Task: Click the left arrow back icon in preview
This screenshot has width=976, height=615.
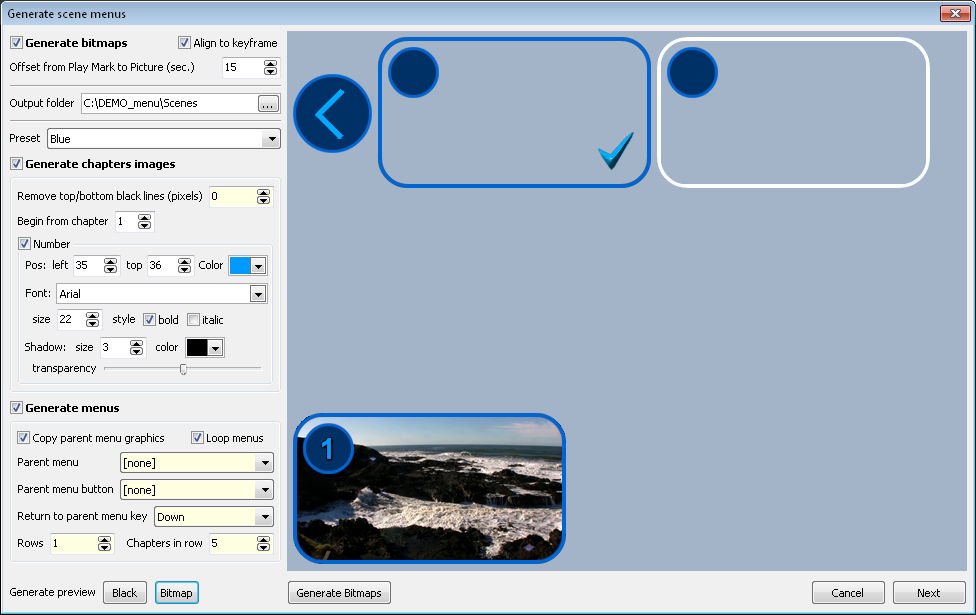Action: pos(332,114)
